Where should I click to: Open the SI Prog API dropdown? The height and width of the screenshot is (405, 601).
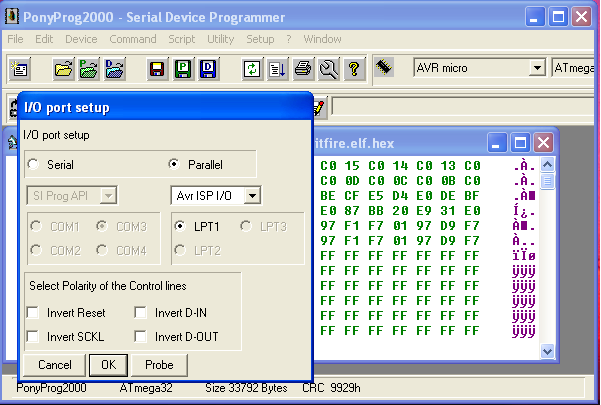click(x=108, y=196)
